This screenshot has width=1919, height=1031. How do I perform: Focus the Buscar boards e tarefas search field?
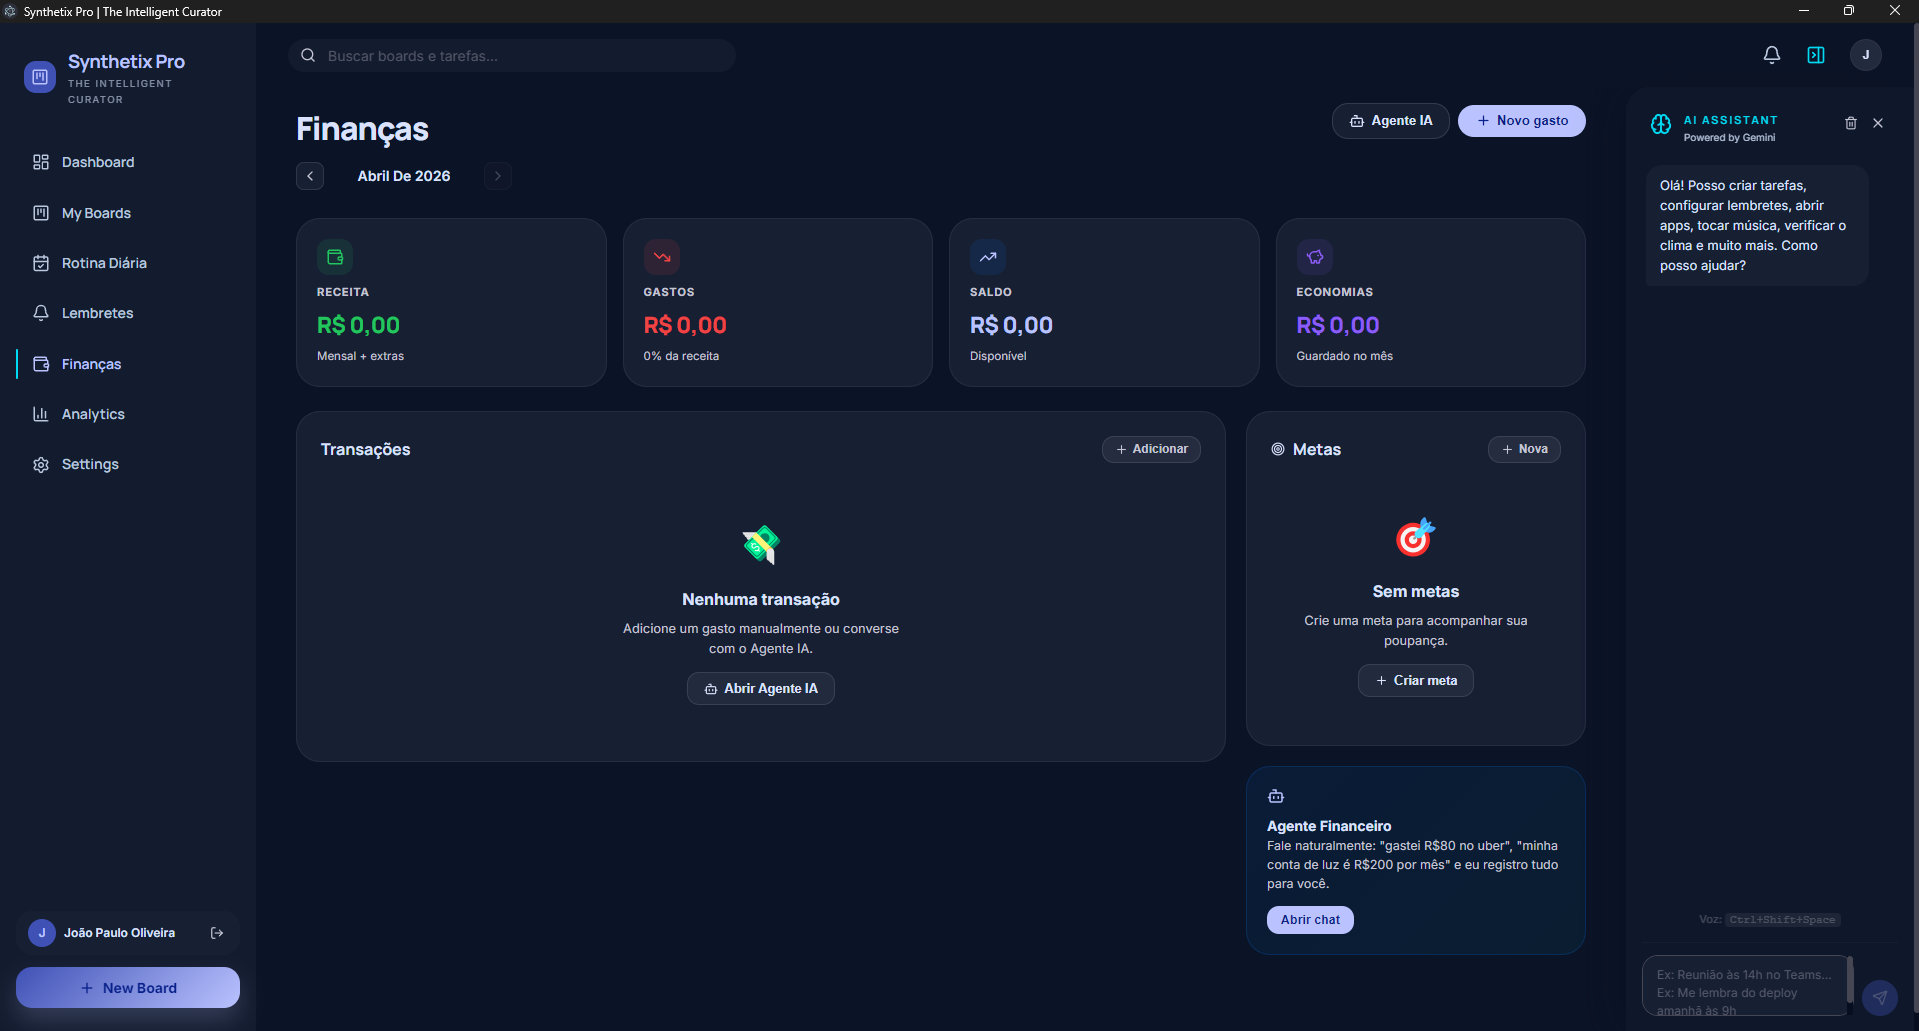[x=512, y=56]
